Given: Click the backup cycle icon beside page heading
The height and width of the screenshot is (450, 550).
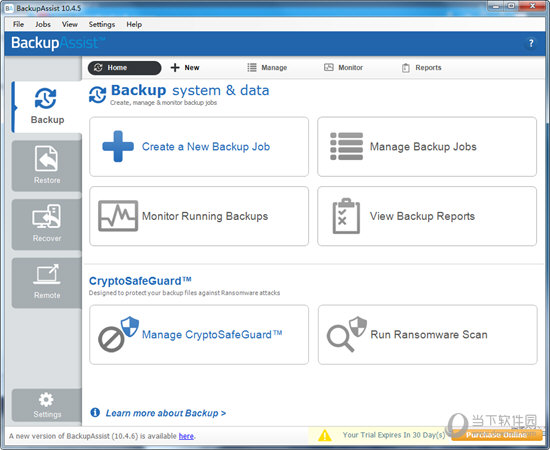Looking at the screenshot, I should [x=97, y=95].
